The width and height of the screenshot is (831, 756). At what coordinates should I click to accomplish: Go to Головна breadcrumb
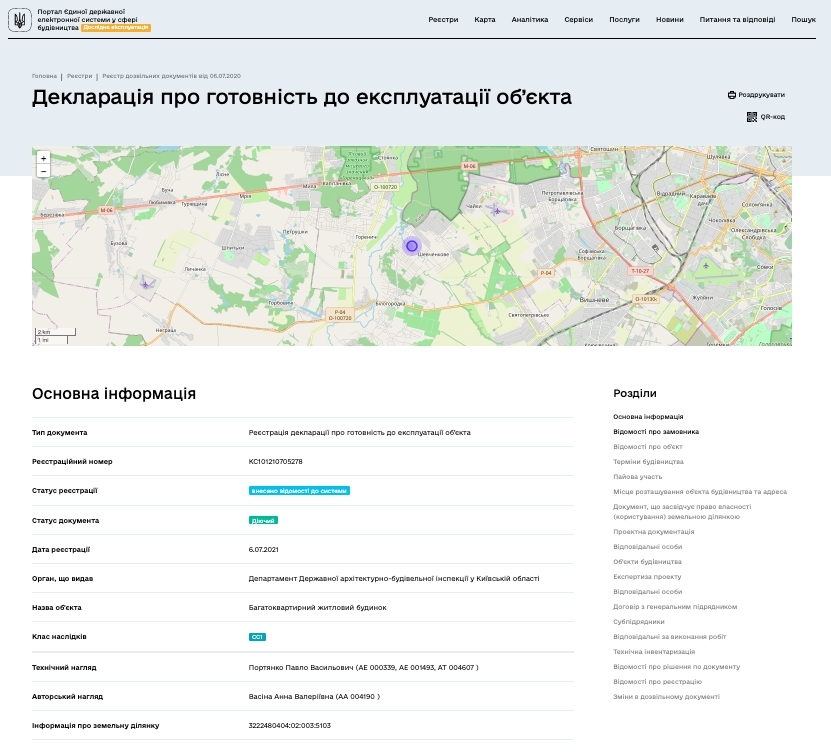pos(44,76)
